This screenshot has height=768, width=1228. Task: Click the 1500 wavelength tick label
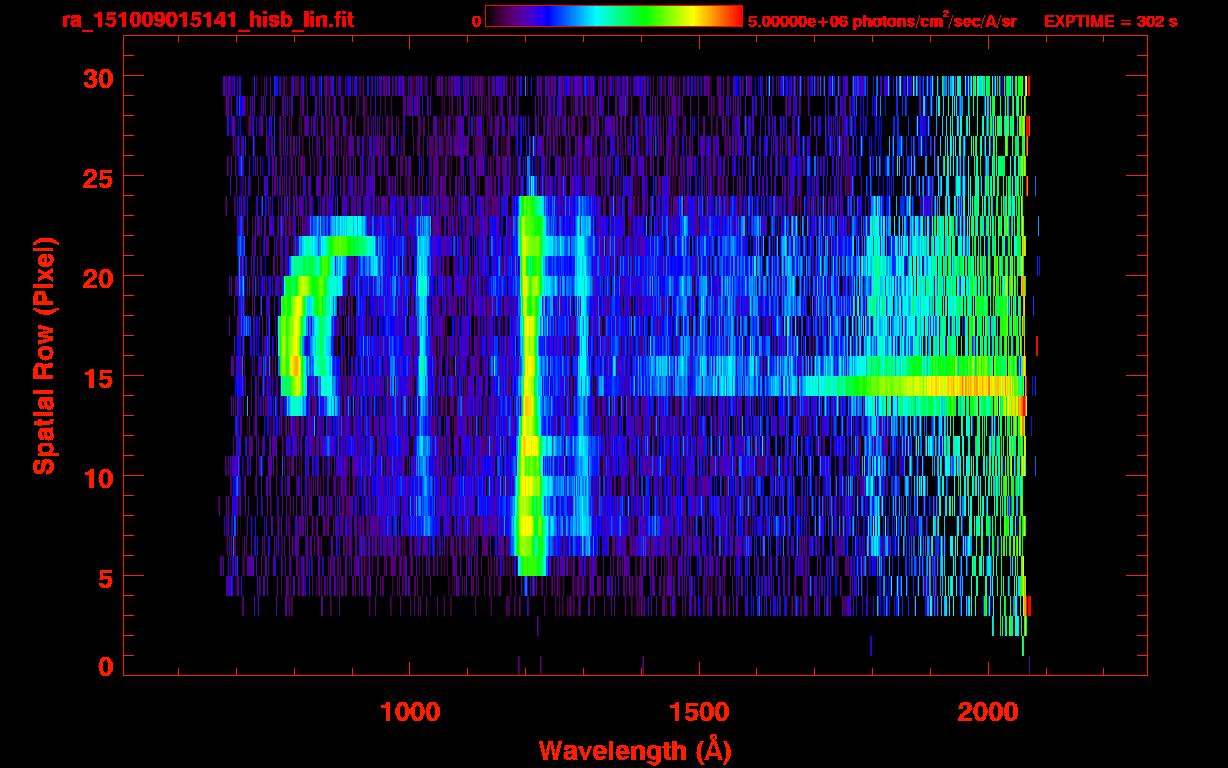(698, 712)
